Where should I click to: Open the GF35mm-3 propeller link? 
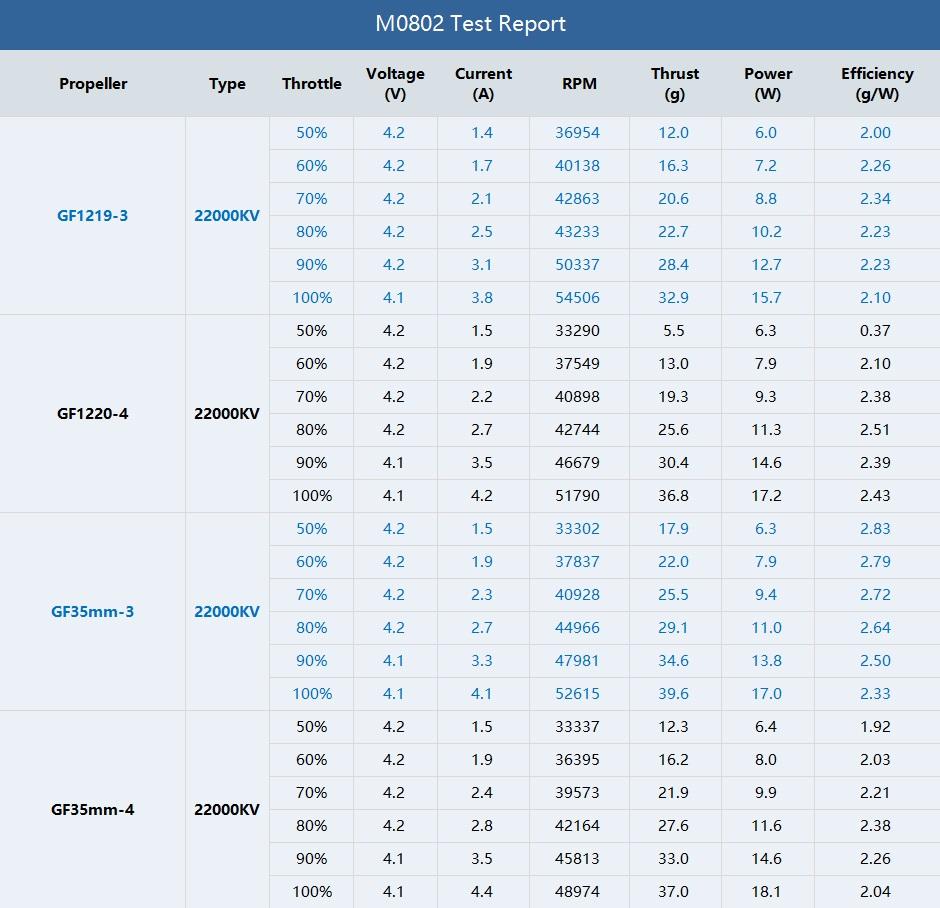tap(93, 611)
